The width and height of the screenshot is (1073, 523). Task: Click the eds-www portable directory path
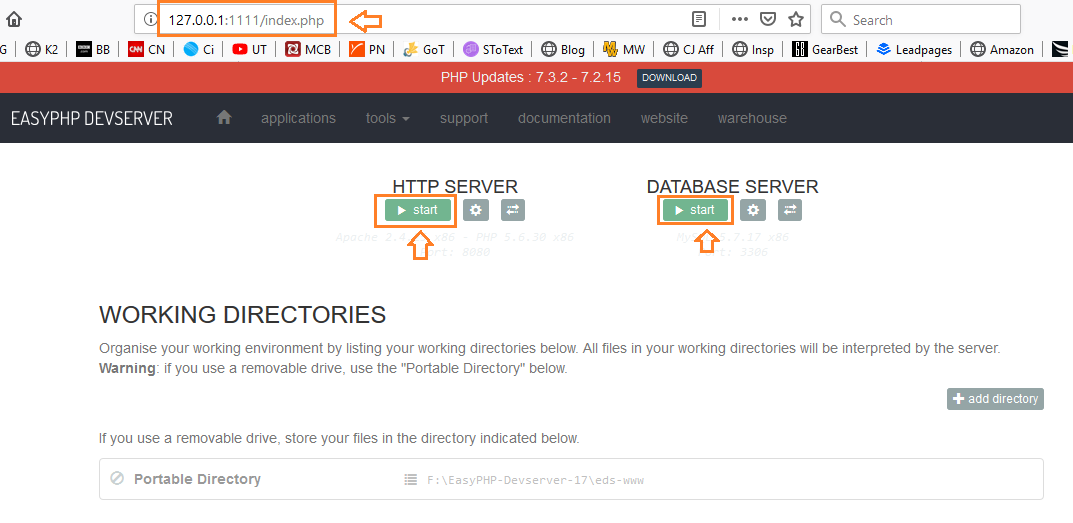pyautogui.click(x=535, y=481)
